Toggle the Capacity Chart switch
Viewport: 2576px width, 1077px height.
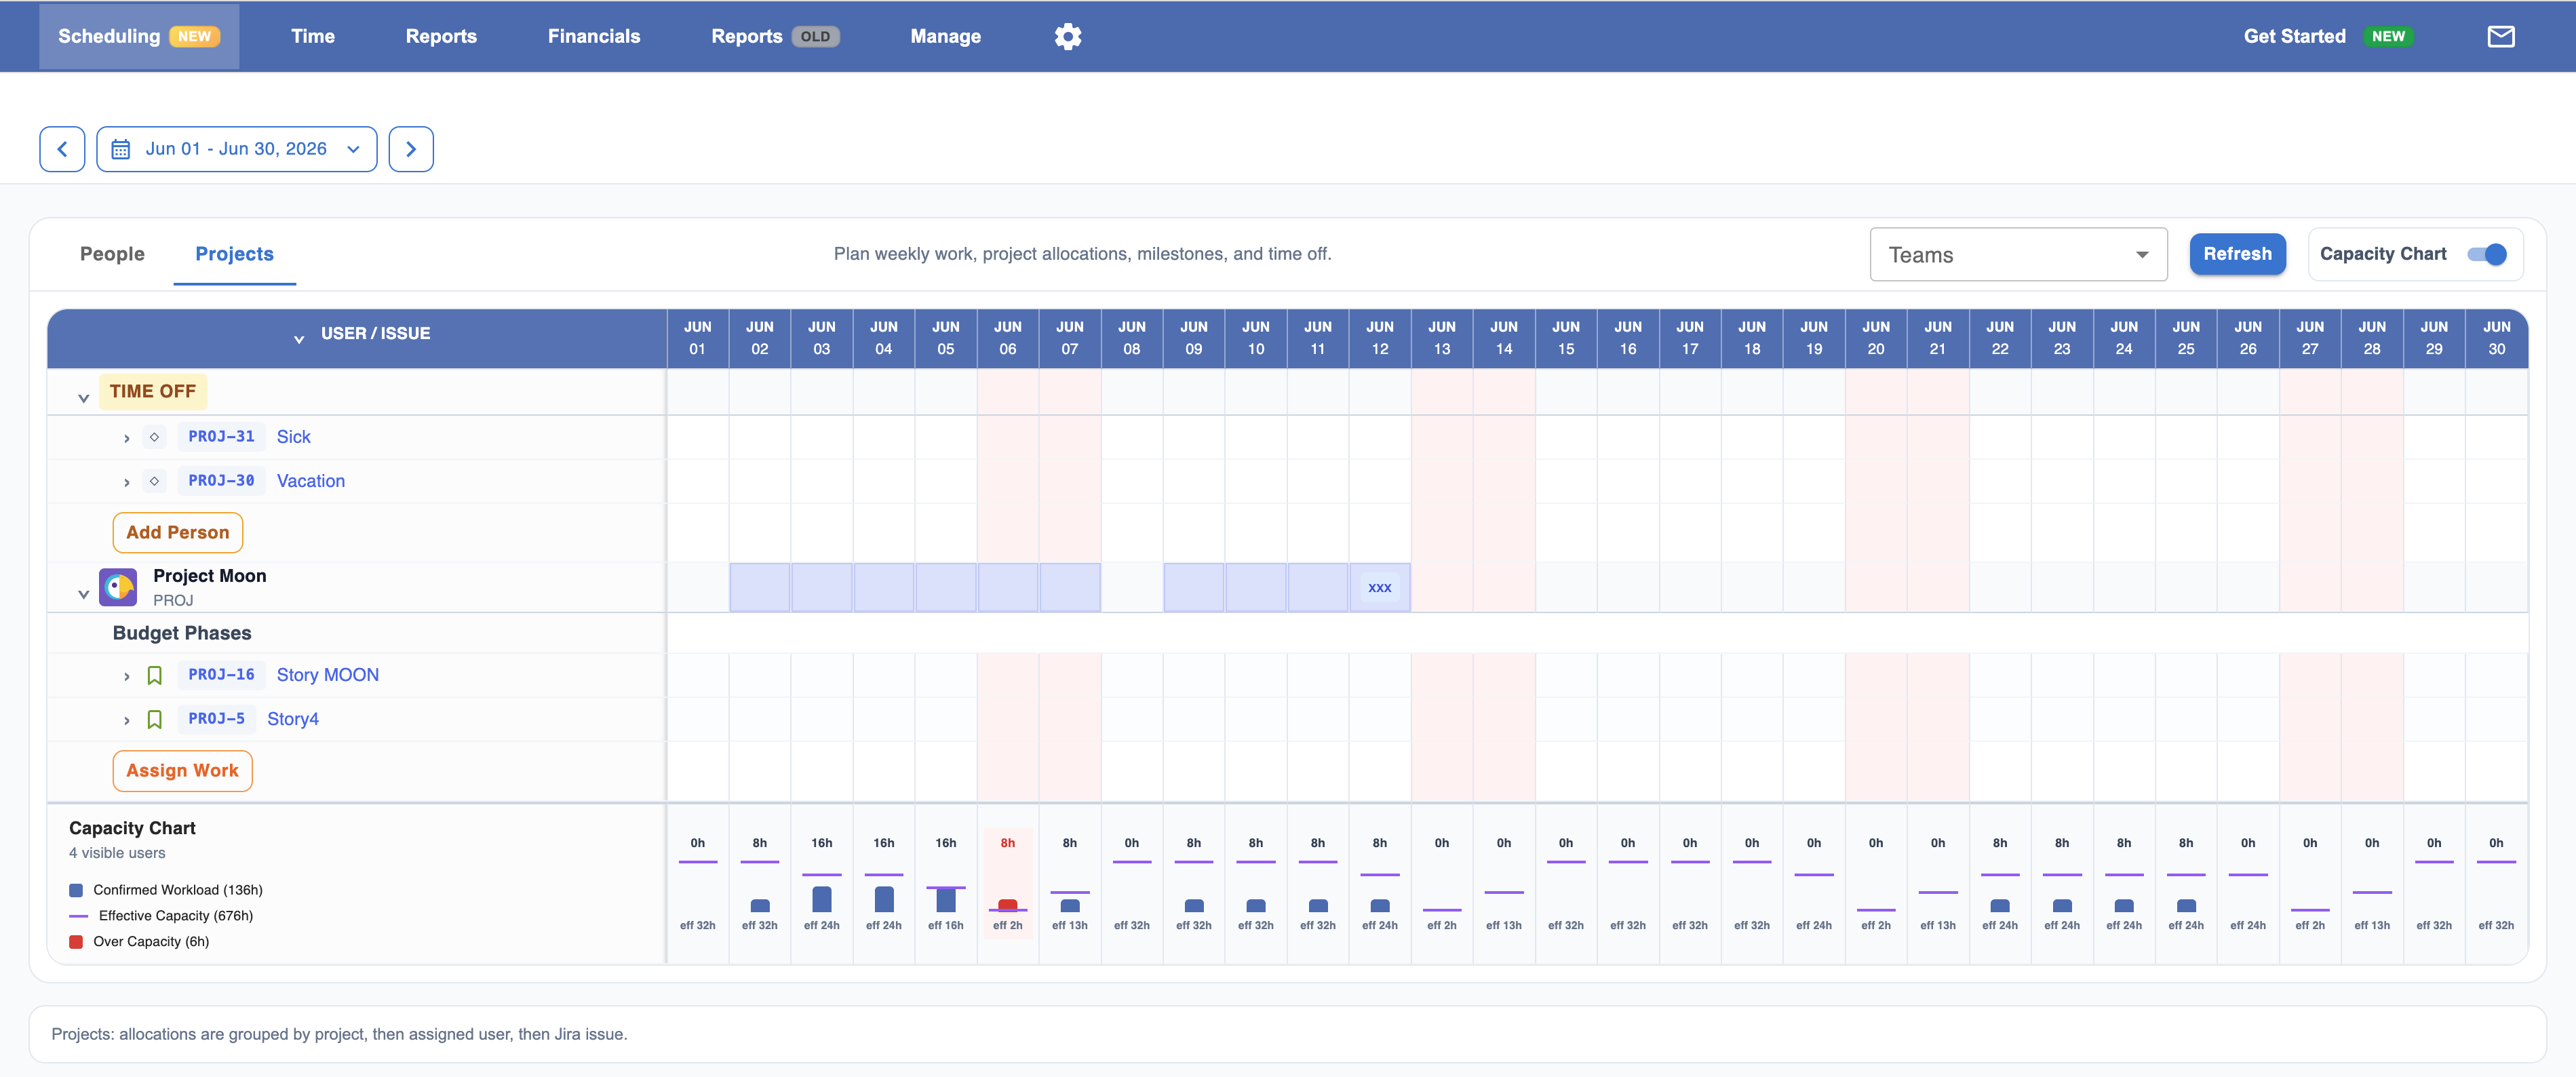pos(2486,254)
